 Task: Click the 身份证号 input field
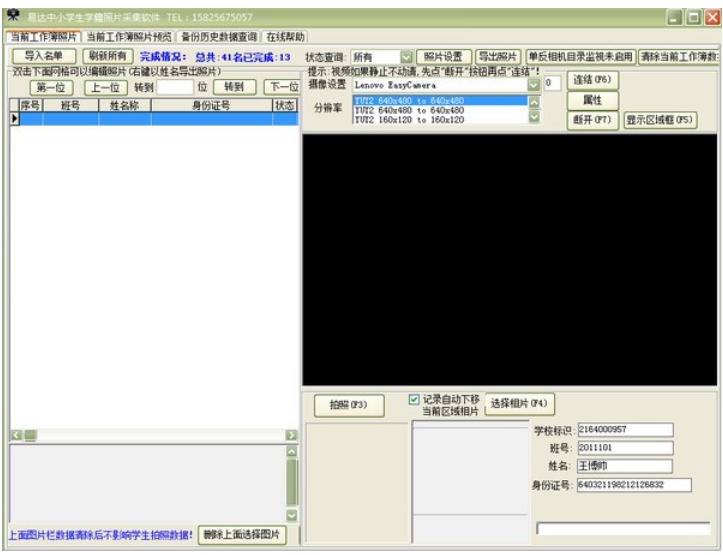click(x=634, y=485)
